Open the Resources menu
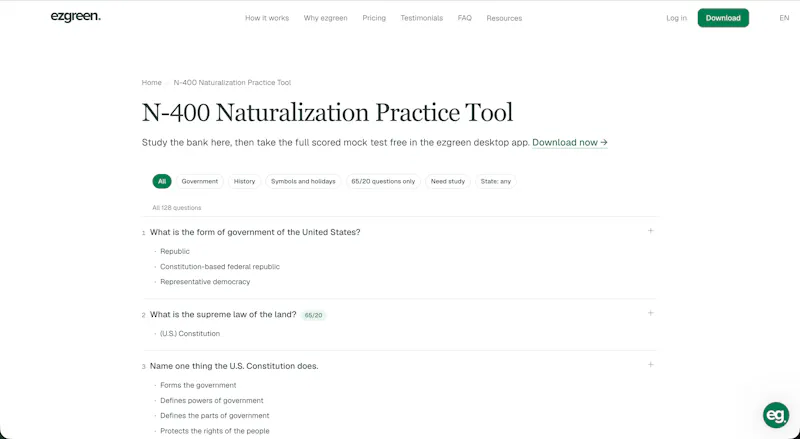 click(504, 18)
